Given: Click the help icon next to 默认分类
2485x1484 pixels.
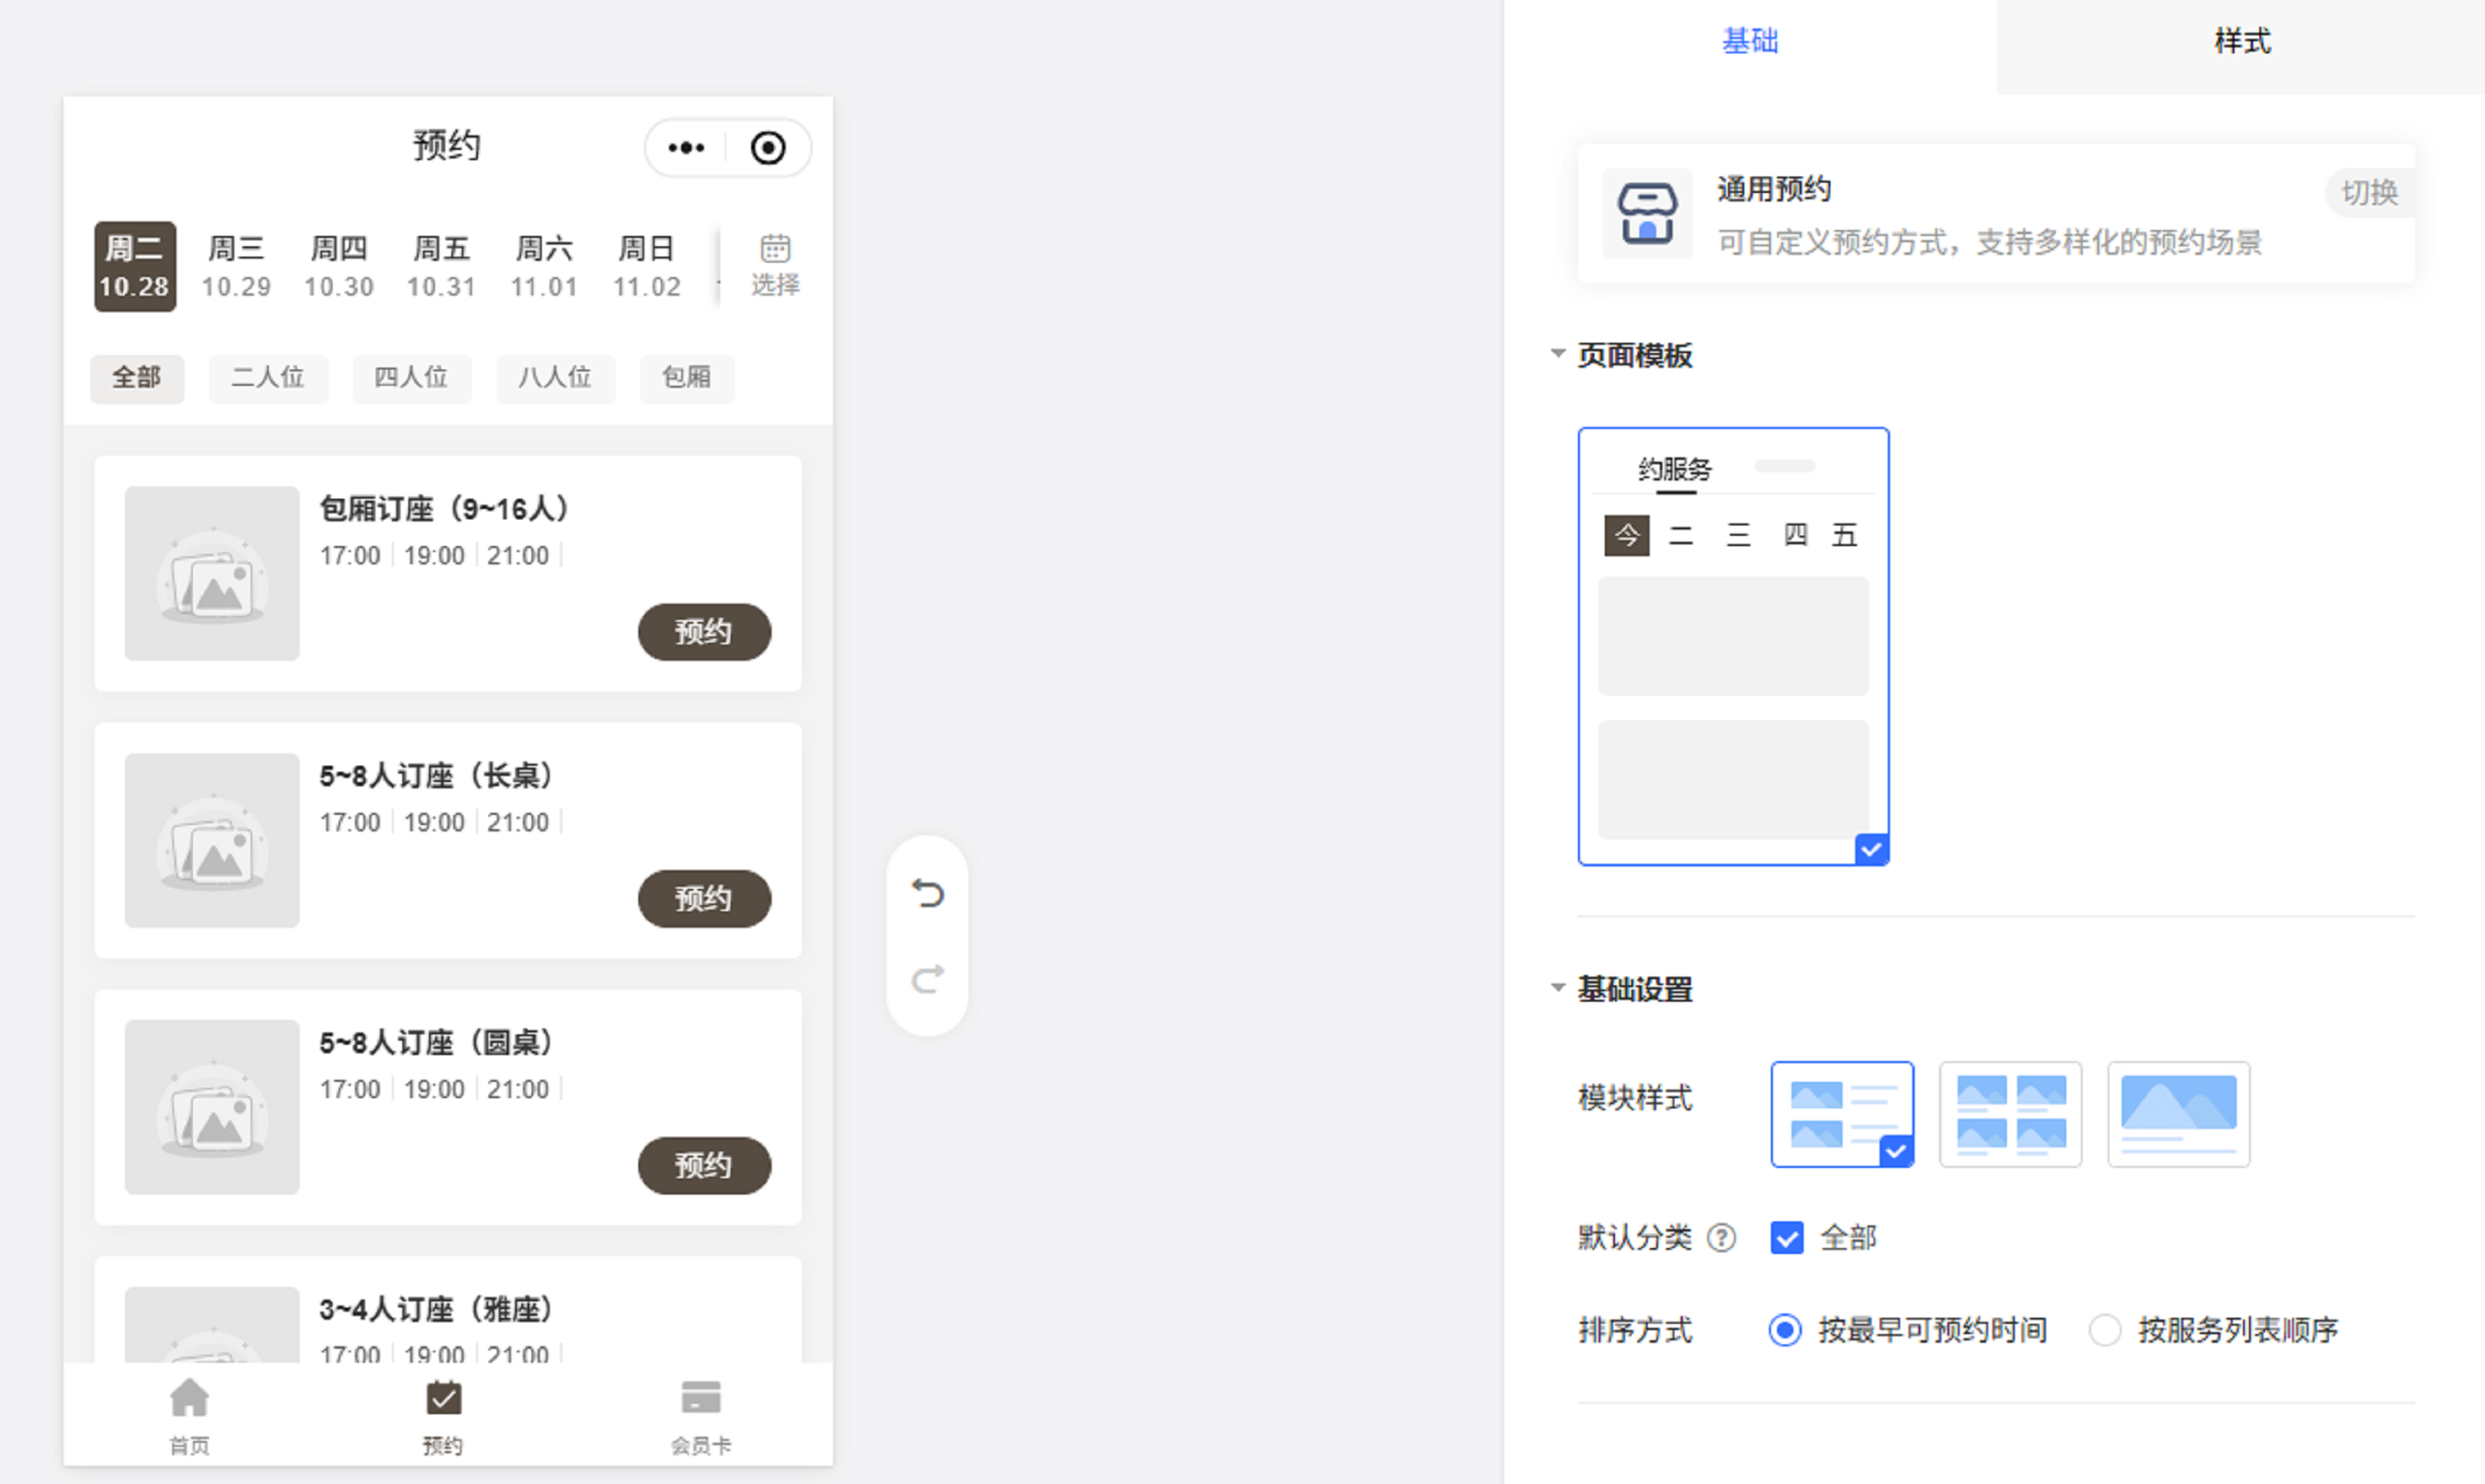Looking at the screenshot, I should click(1721, 1238).
